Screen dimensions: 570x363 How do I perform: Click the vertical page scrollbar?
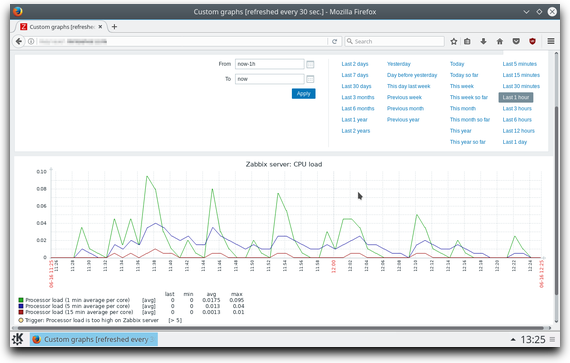pyautogui.click(x=556, y=200)
